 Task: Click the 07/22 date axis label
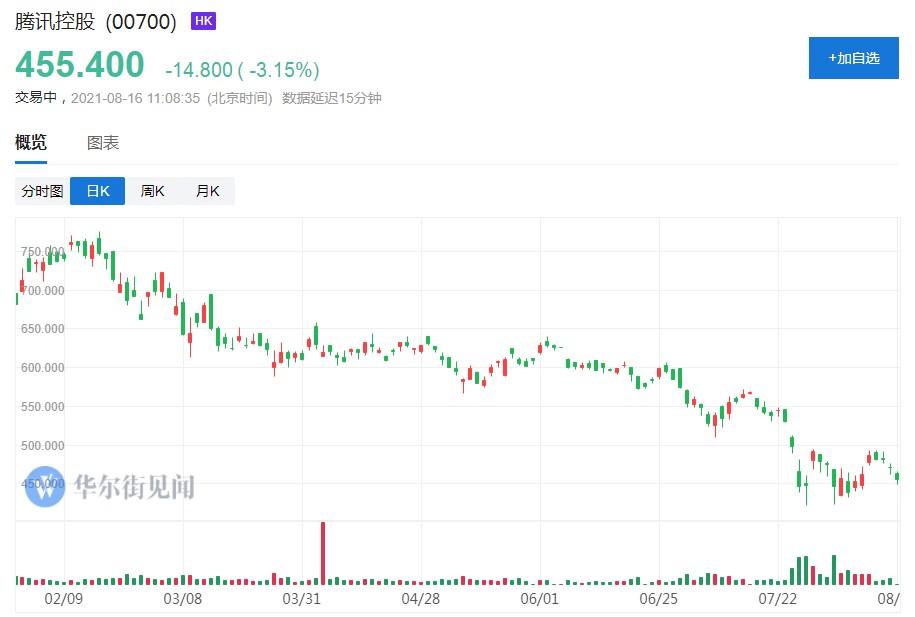click(x=778, y=598)
